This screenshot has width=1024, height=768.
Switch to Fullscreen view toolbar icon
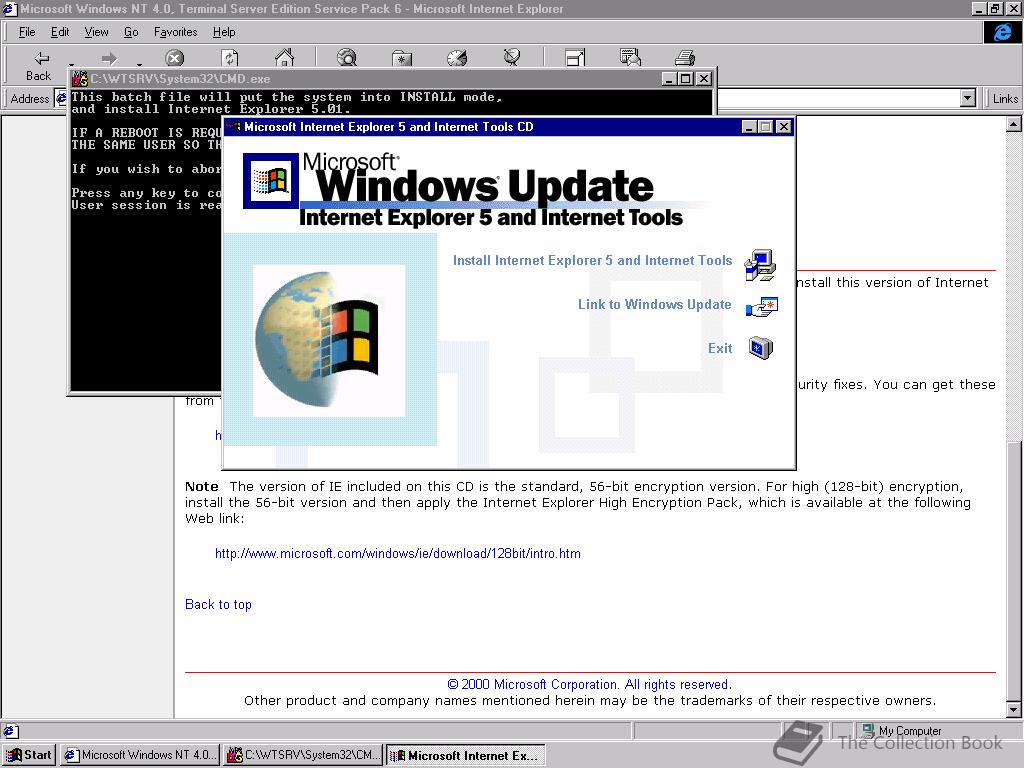coord(575,58)
